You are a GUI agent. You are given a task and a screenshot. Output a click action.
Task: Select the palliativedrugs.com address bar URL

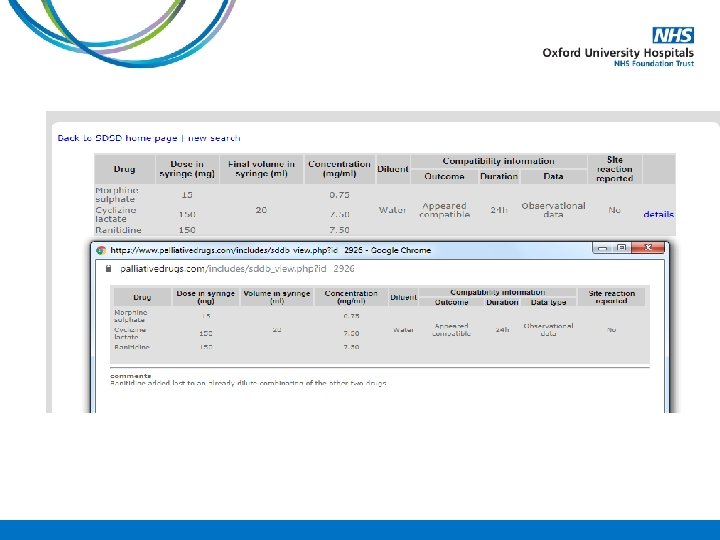tap(237, 269)
